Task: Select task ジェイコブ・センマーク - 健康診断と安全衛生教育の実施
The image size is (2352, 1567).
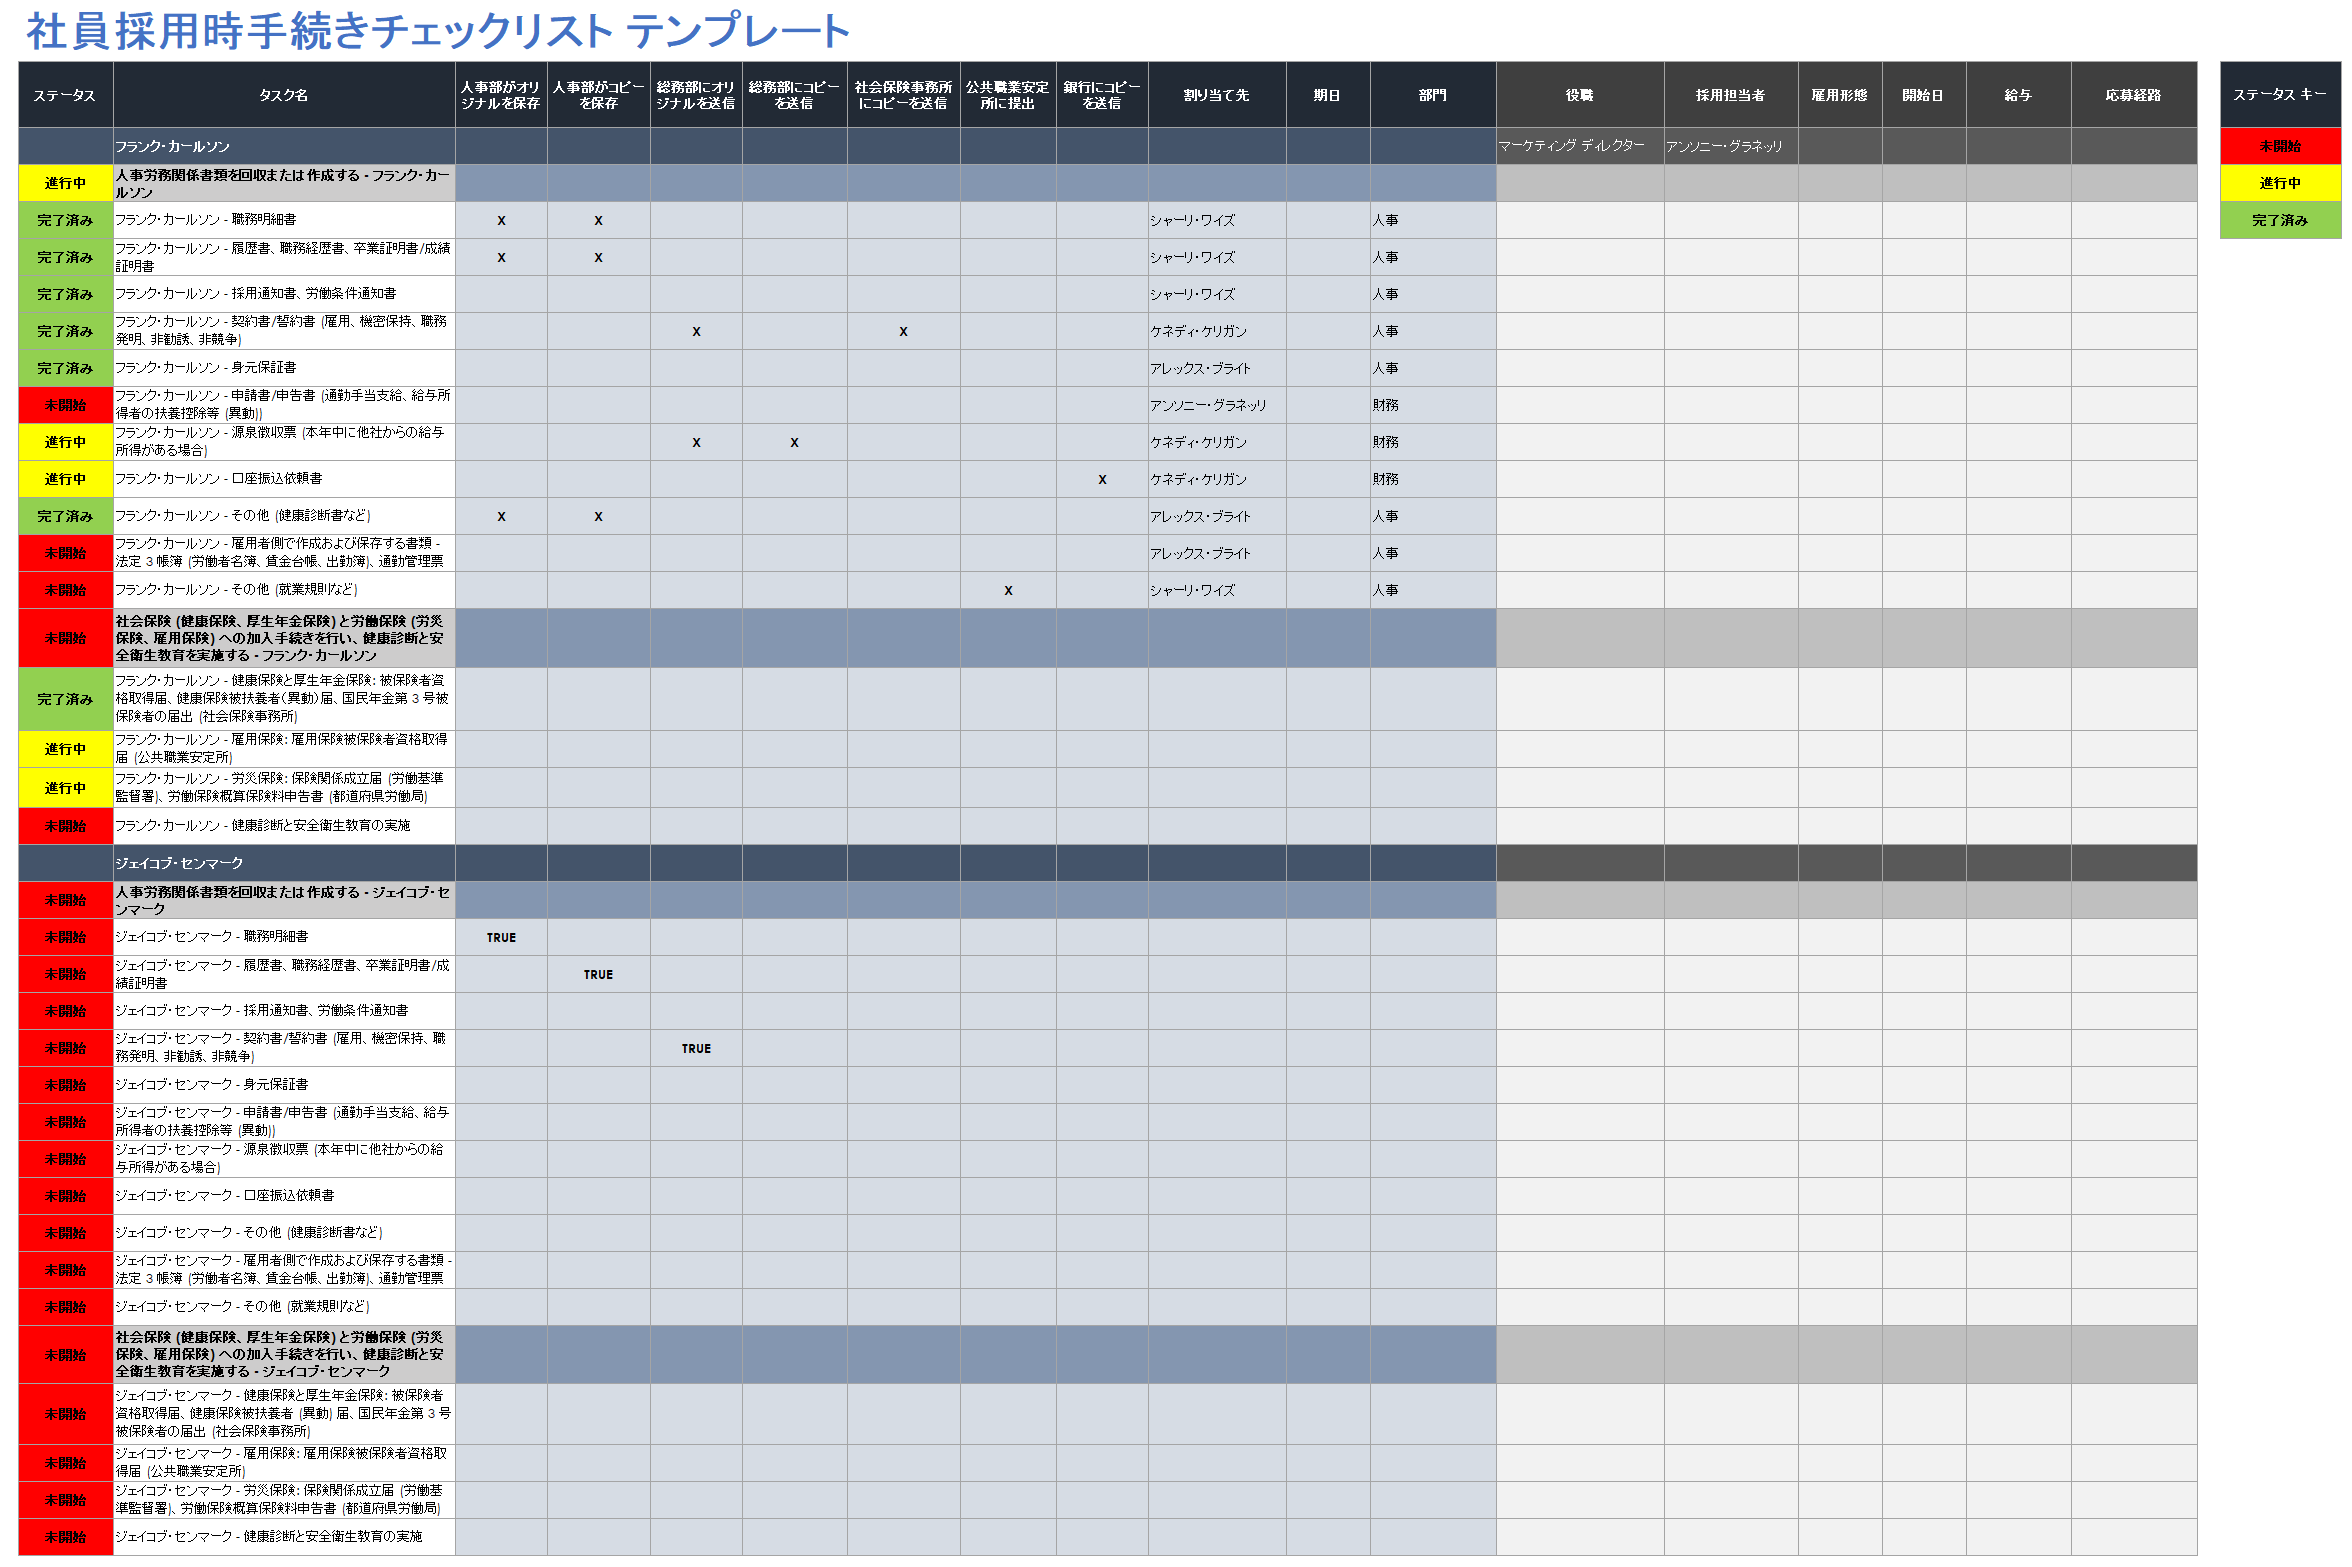Action: (284, 1537)
